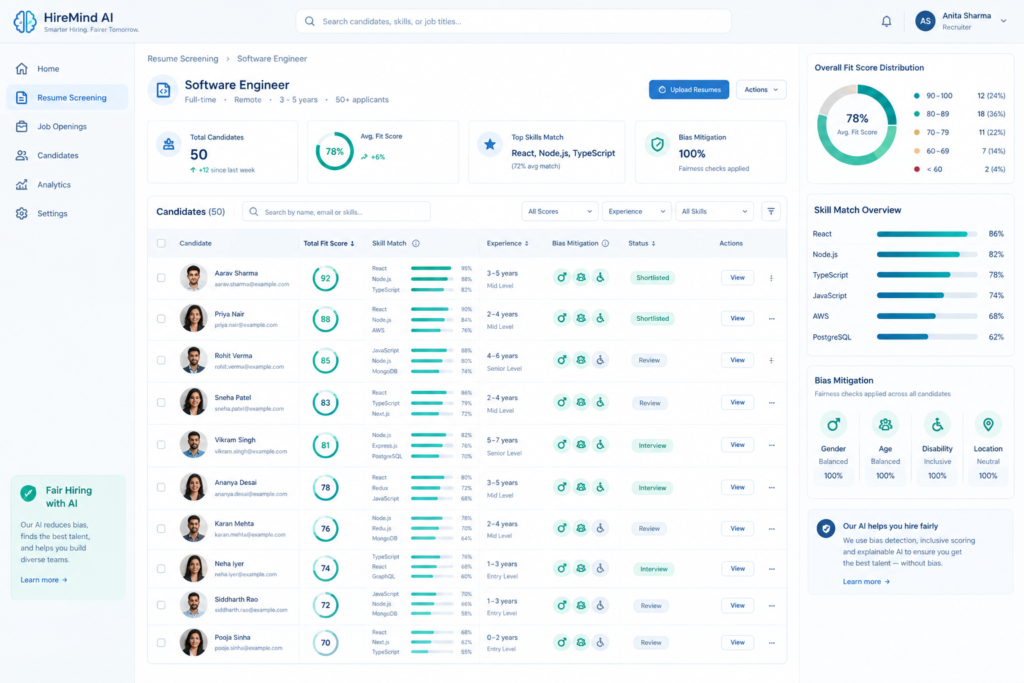The image size is (1024, 683).
Task: Click the React skill match bar in overview
Action: [927, 234]
